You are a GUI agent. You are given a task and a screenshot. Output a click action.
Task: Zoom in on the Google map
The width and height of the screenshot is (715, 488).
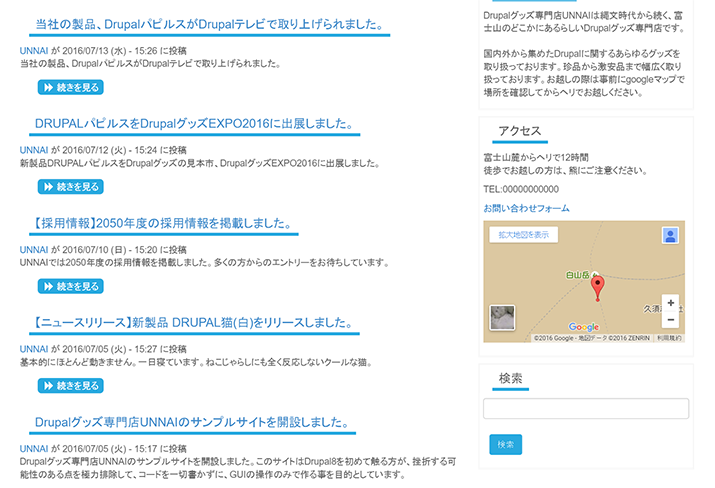[x=670, y=302]
